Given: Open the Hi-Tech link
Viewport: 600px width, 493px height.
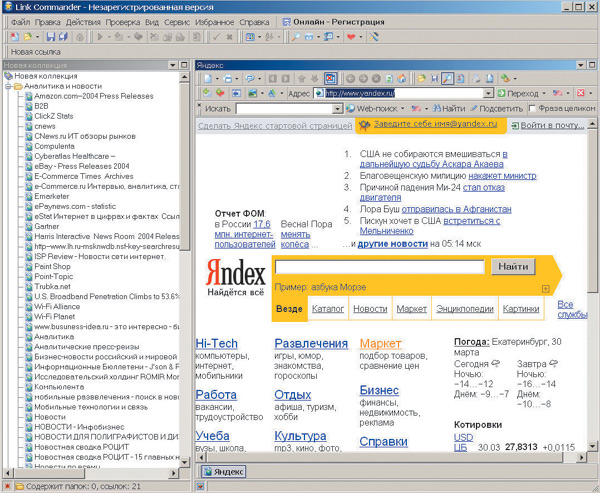Looking at the screenshot, I should pyautogui.click(x=217, y=343).
